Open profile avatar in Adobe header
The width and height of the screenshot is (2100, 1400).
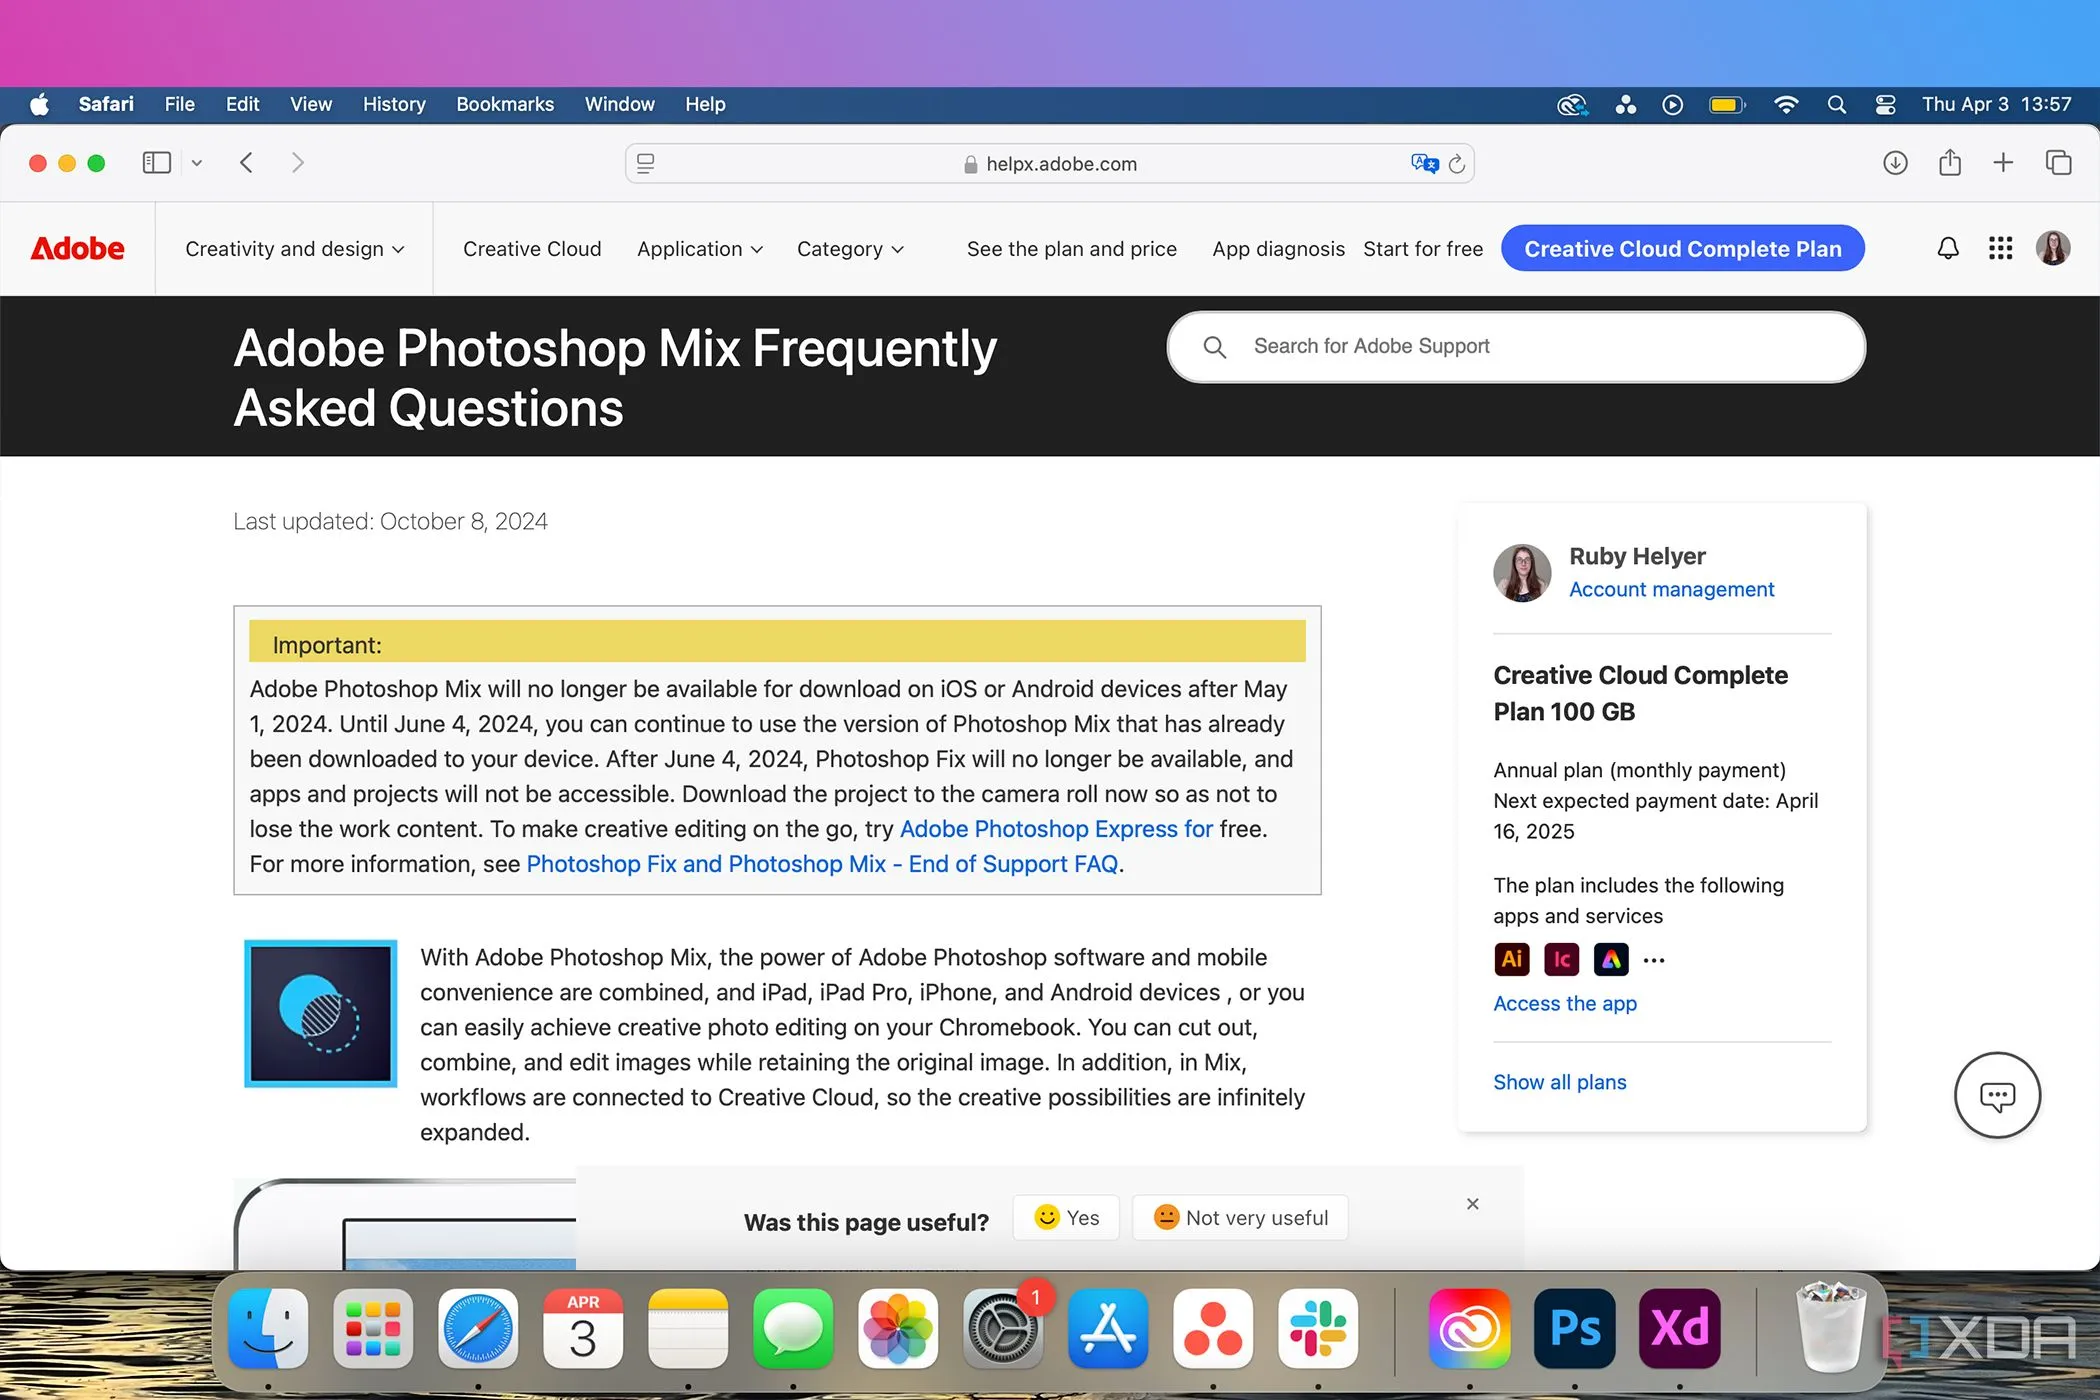tap(2053, 248)
